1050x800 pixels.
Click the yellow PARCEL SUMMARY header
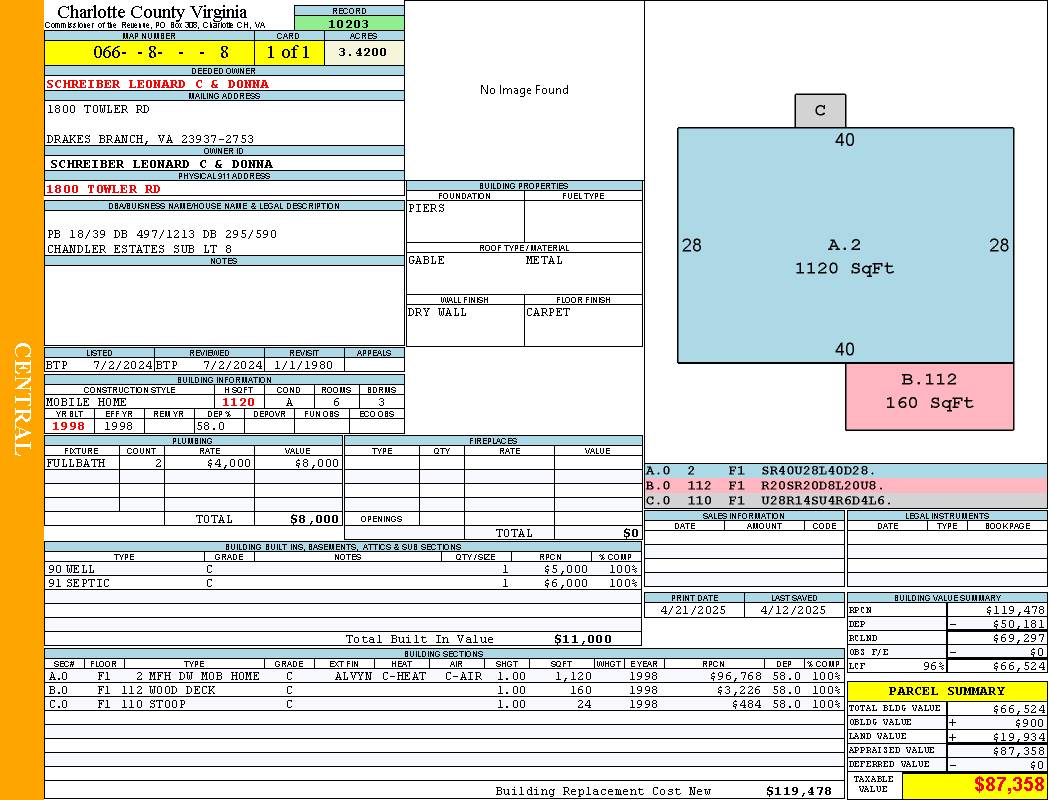tap(946, 691)
